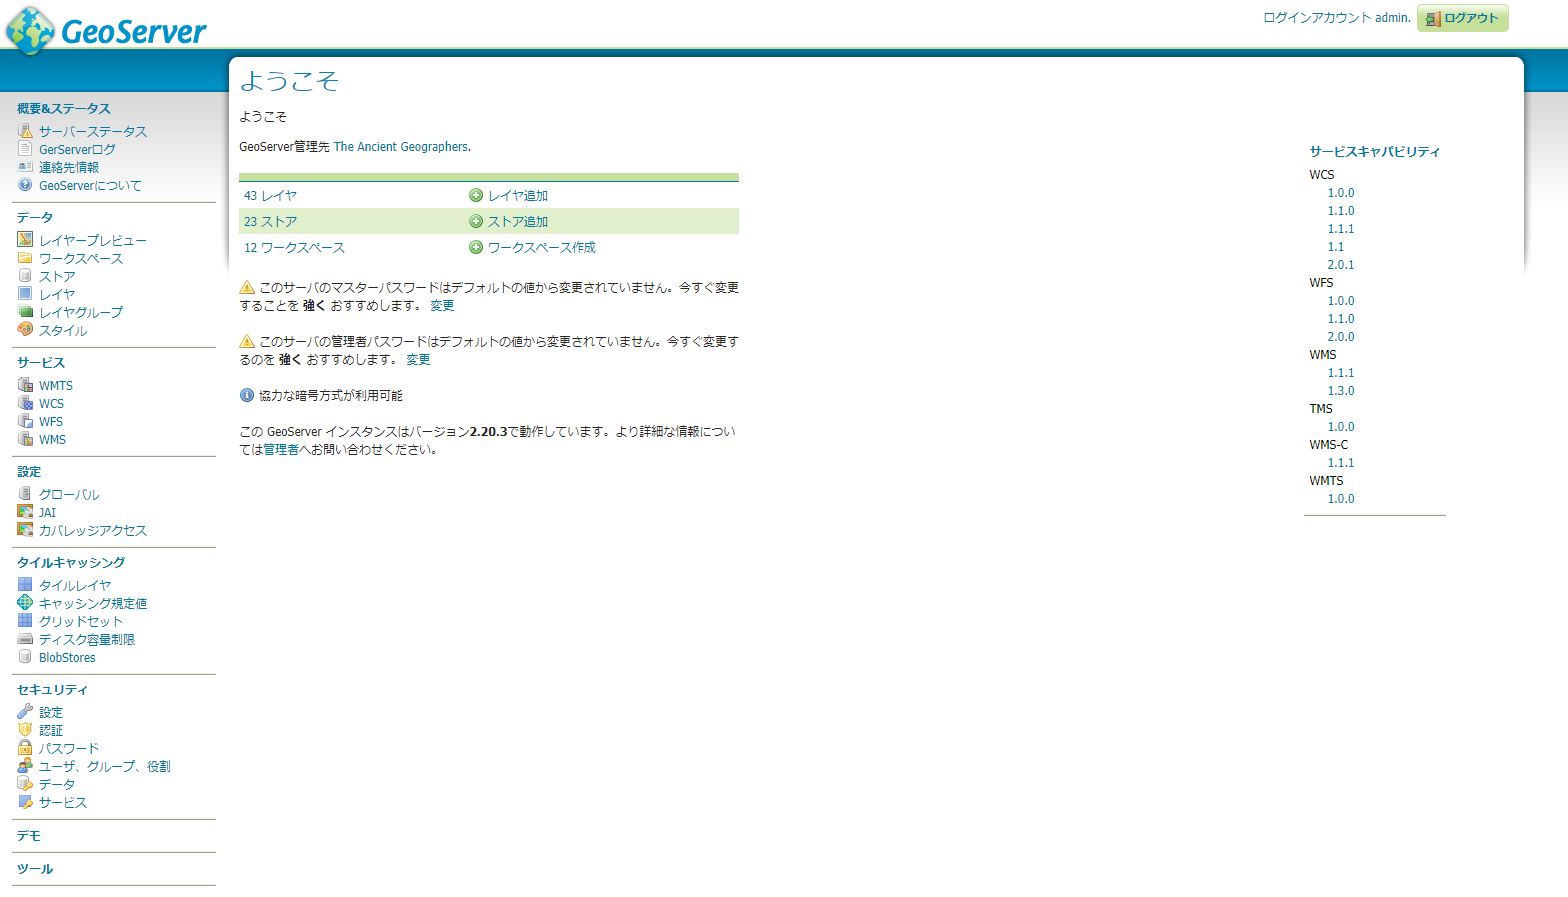Click the ユーザ、グループ、役割 users icon
Screen dimensions: 1568x897
click(25, 766)
